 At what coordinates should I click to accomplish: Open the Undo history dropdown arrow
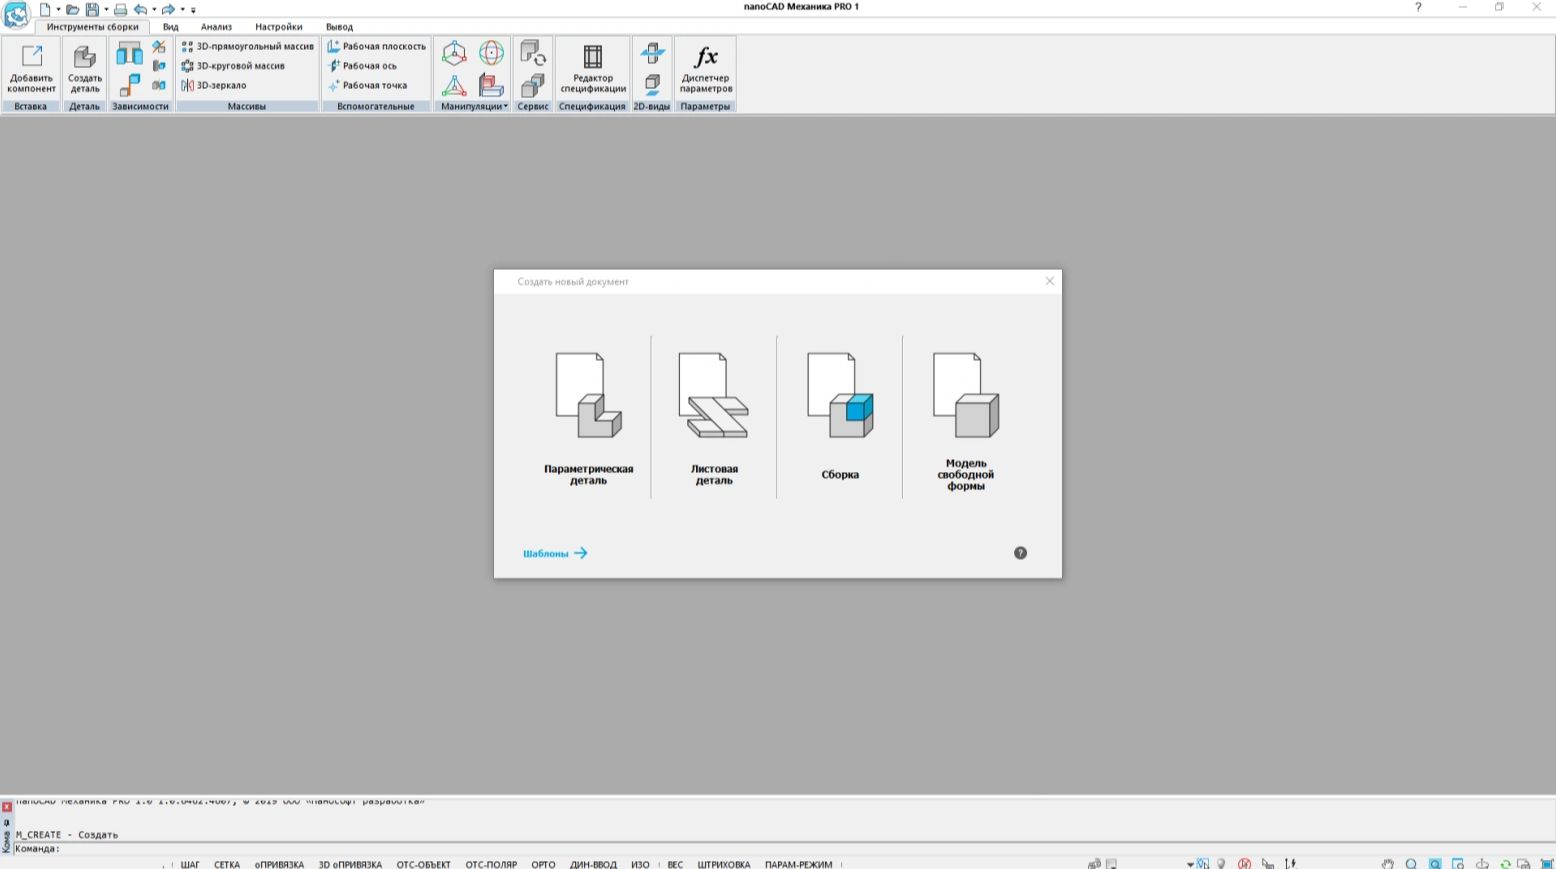[154, 9]
